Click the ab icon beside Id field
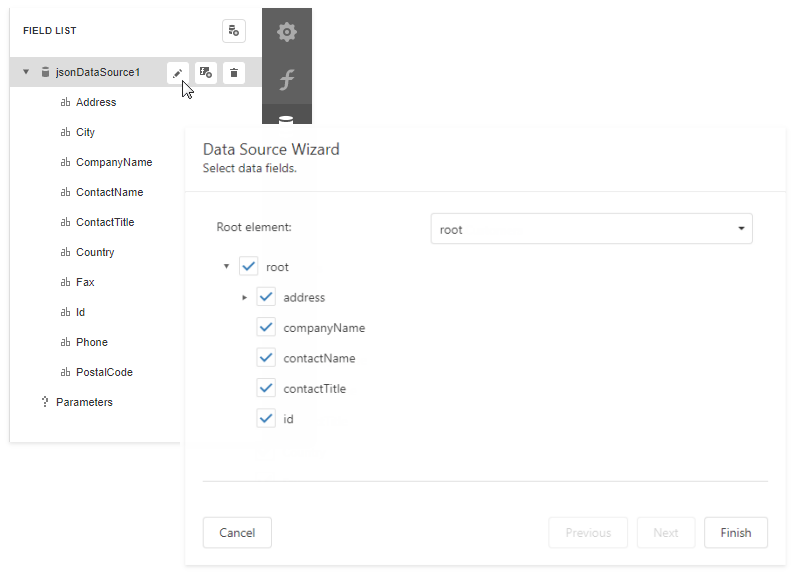The height and width of the screenshot is (573, 795). [65, 312]
